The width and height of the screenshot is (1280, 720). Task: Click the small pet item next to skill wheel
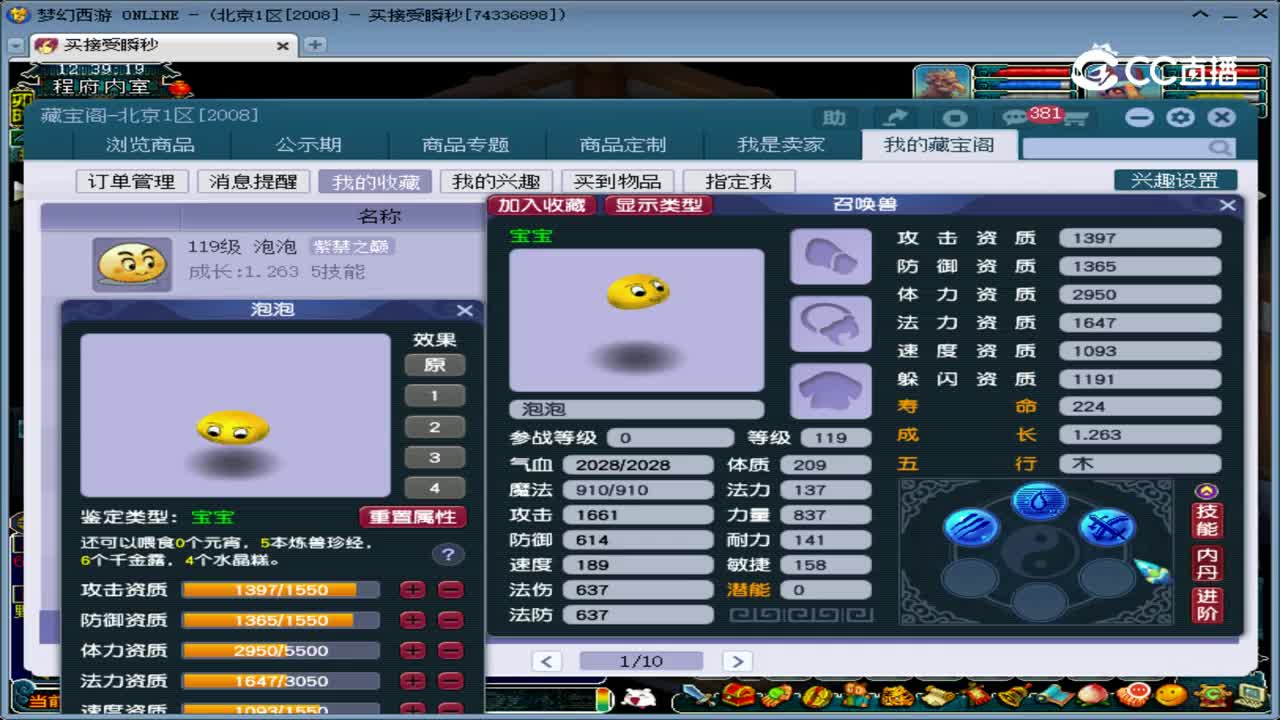pos(1151,571)
